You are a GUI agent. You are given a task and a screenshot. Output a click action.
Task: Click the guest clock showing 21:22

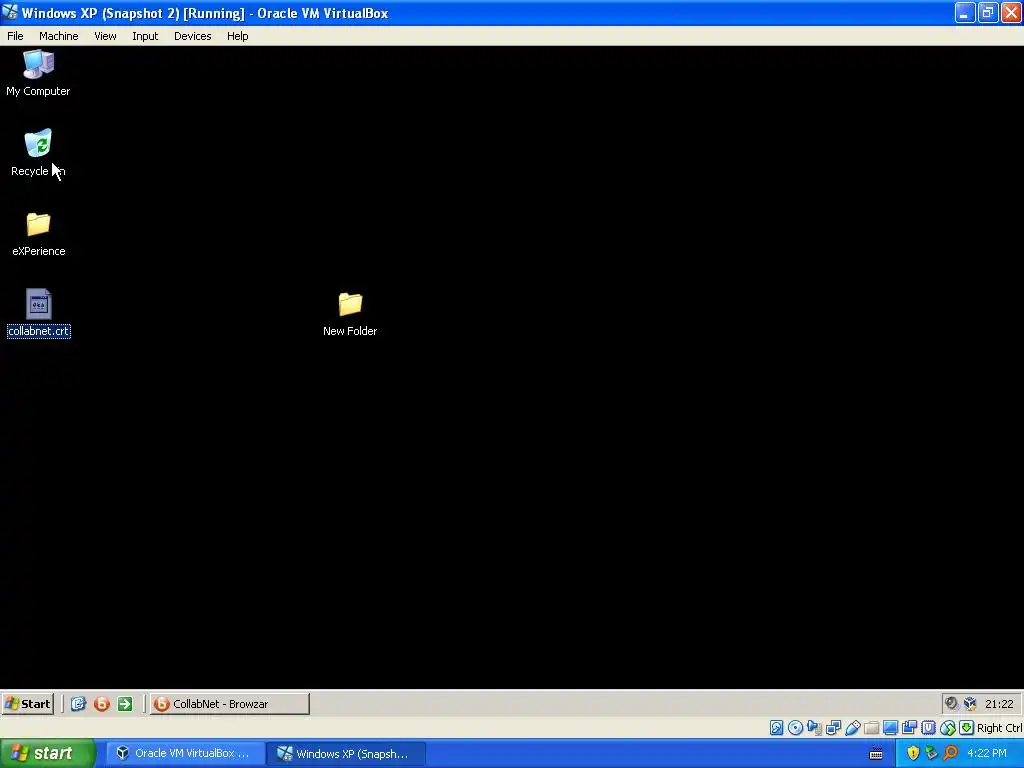point(999,704)
